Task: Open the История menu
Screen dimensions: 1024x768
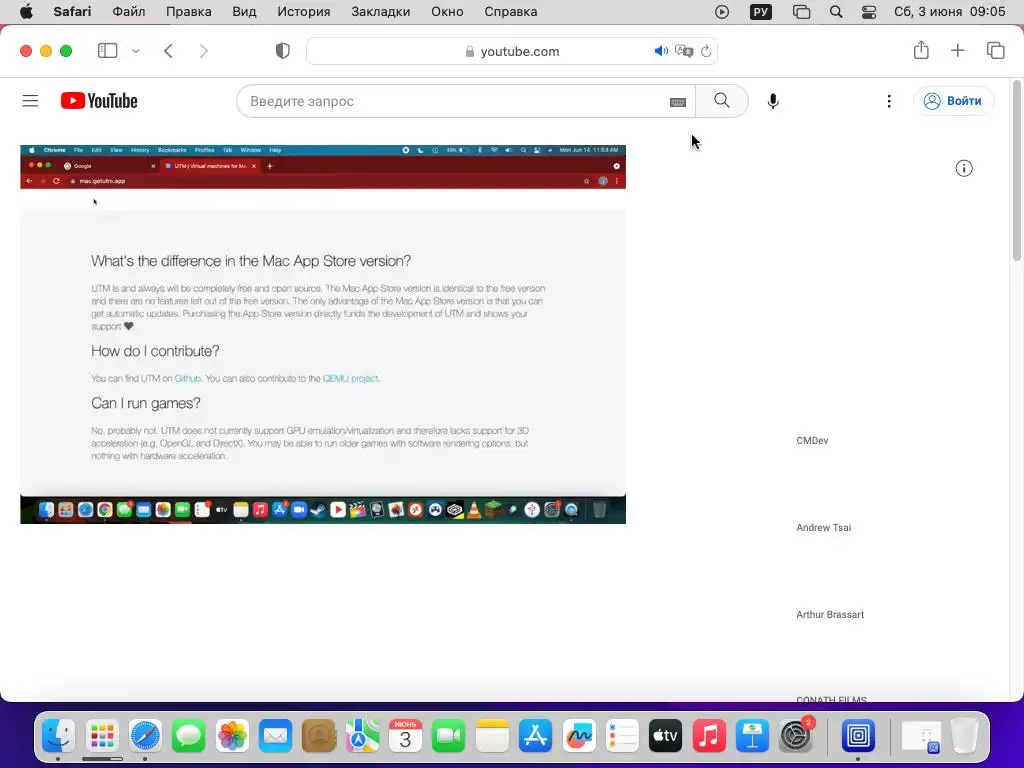Action: [x=304, y=12]
